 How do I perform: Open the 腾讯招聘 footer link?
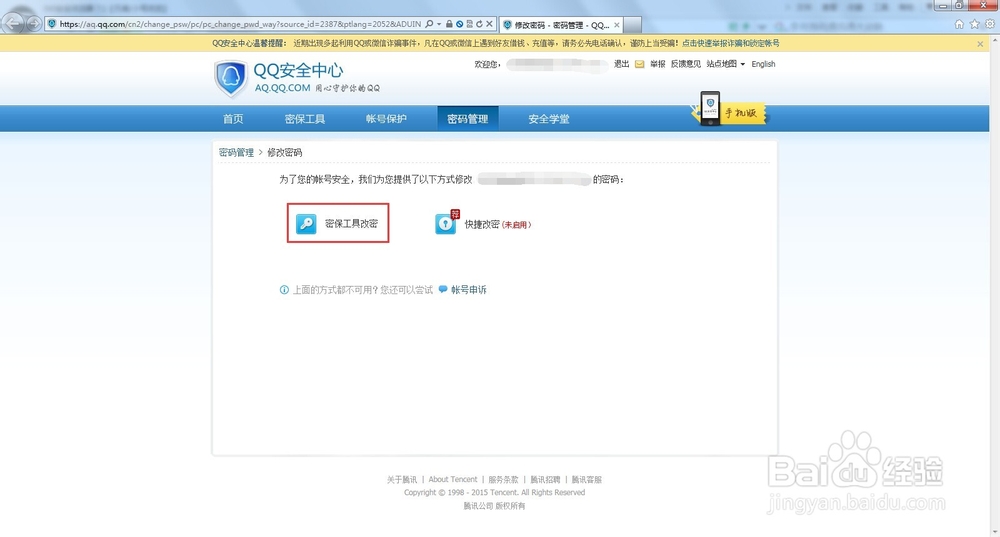tap(545, 480)
